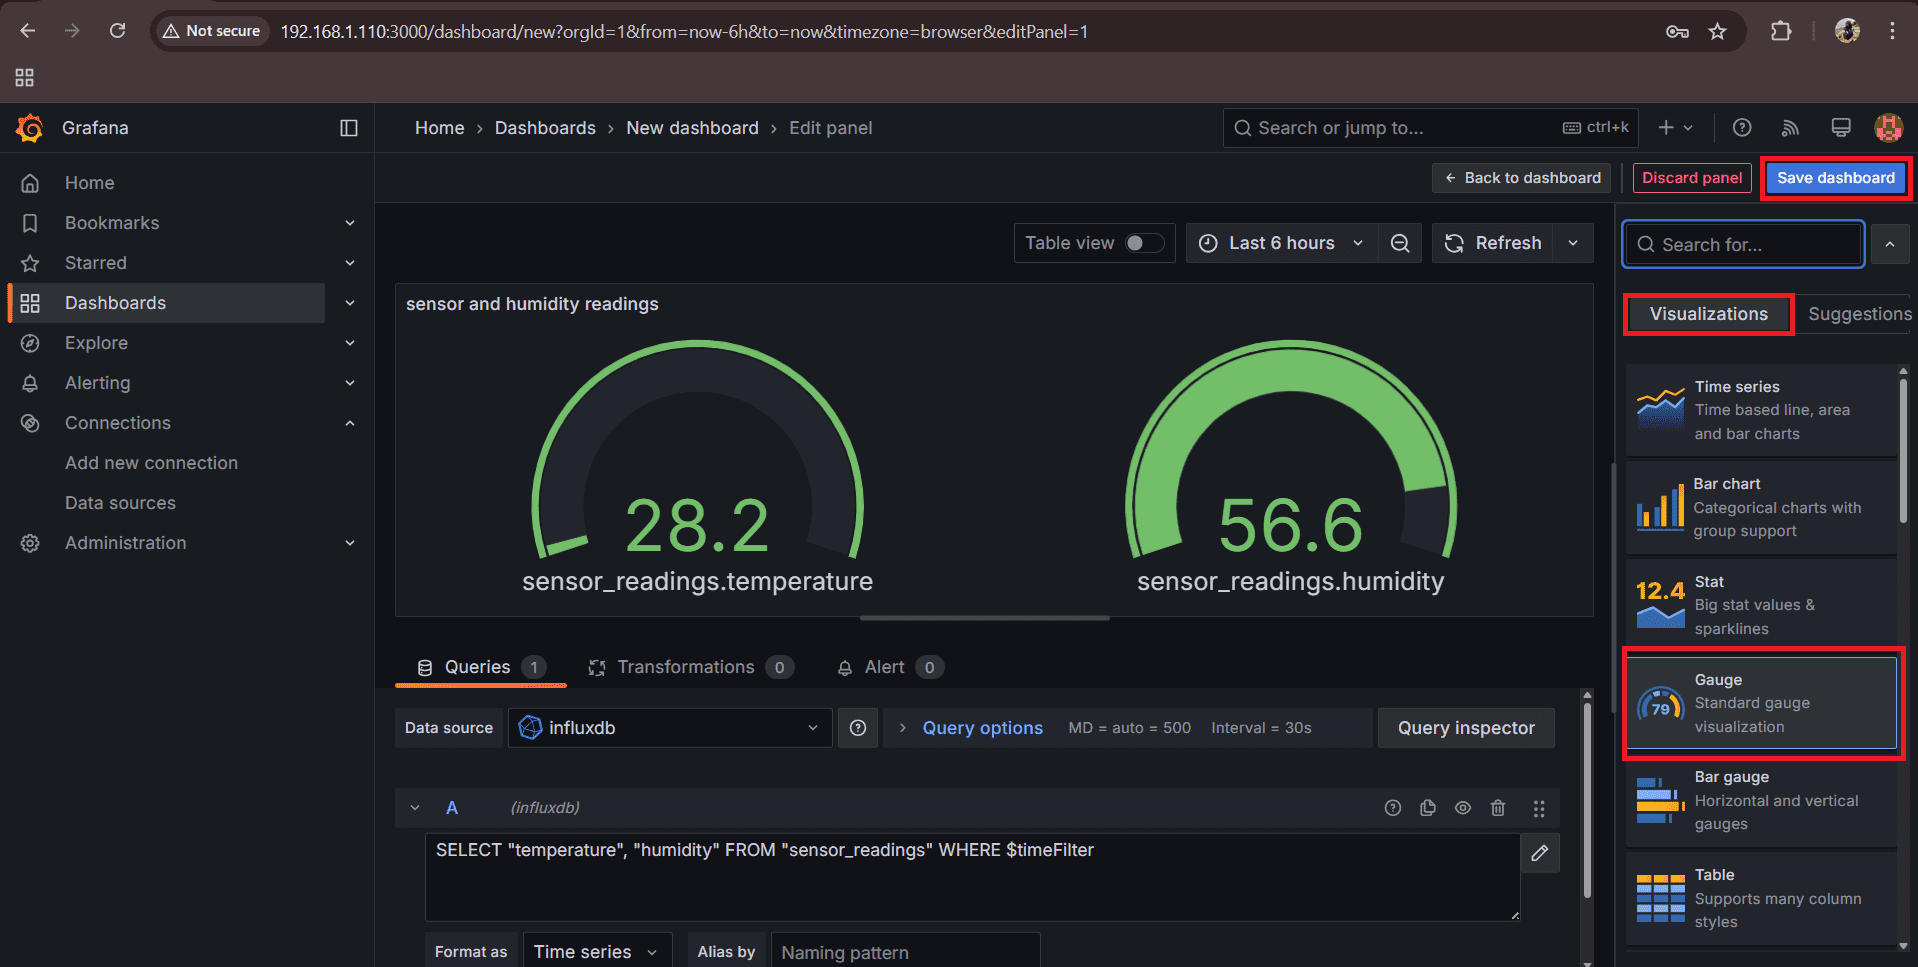Image resolution: width=1918 pixels, height=967 pixels.
Task: Enable Table view toggle
Action: click(x=1142, y=242)
